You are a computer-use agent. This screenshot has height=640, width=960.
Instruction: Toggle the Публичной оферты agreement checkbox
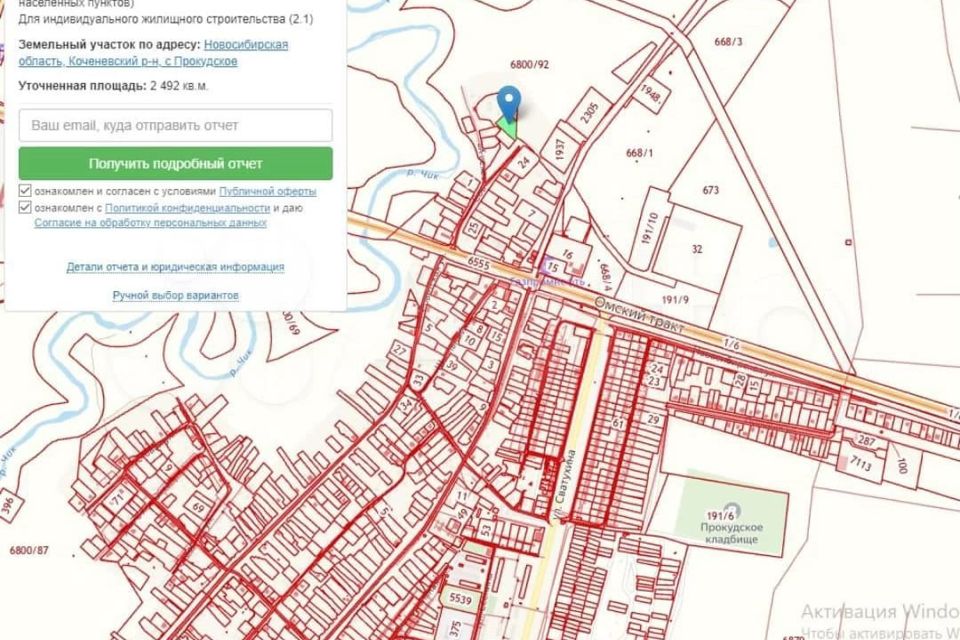25,191
